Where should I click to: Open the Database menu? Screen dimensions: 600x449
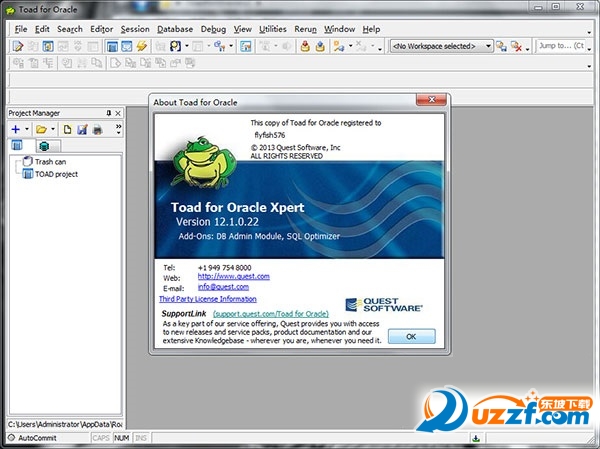(x=175, y=29)
